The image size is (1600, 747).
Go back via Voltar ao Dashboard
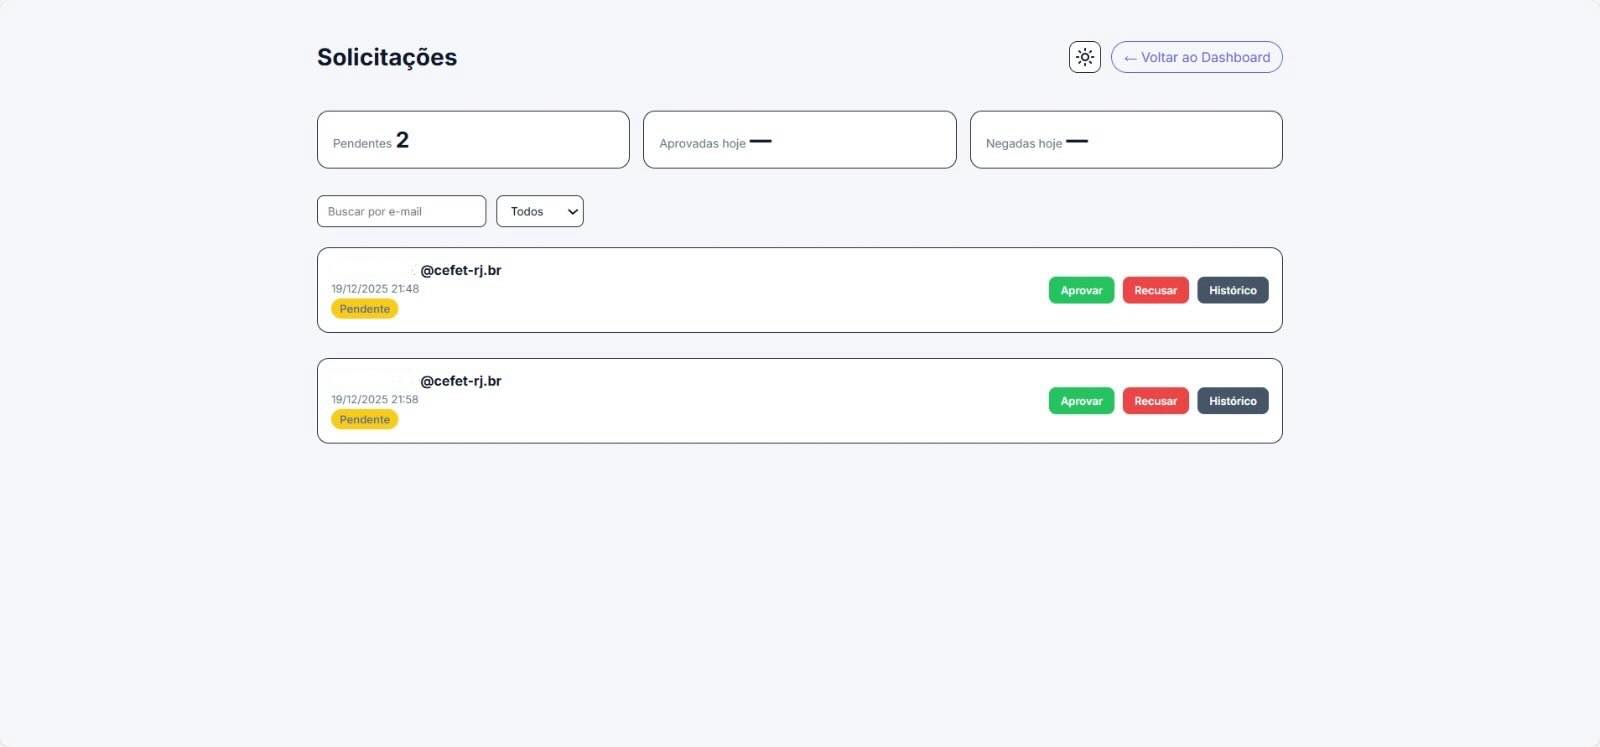pos(1196,57)
